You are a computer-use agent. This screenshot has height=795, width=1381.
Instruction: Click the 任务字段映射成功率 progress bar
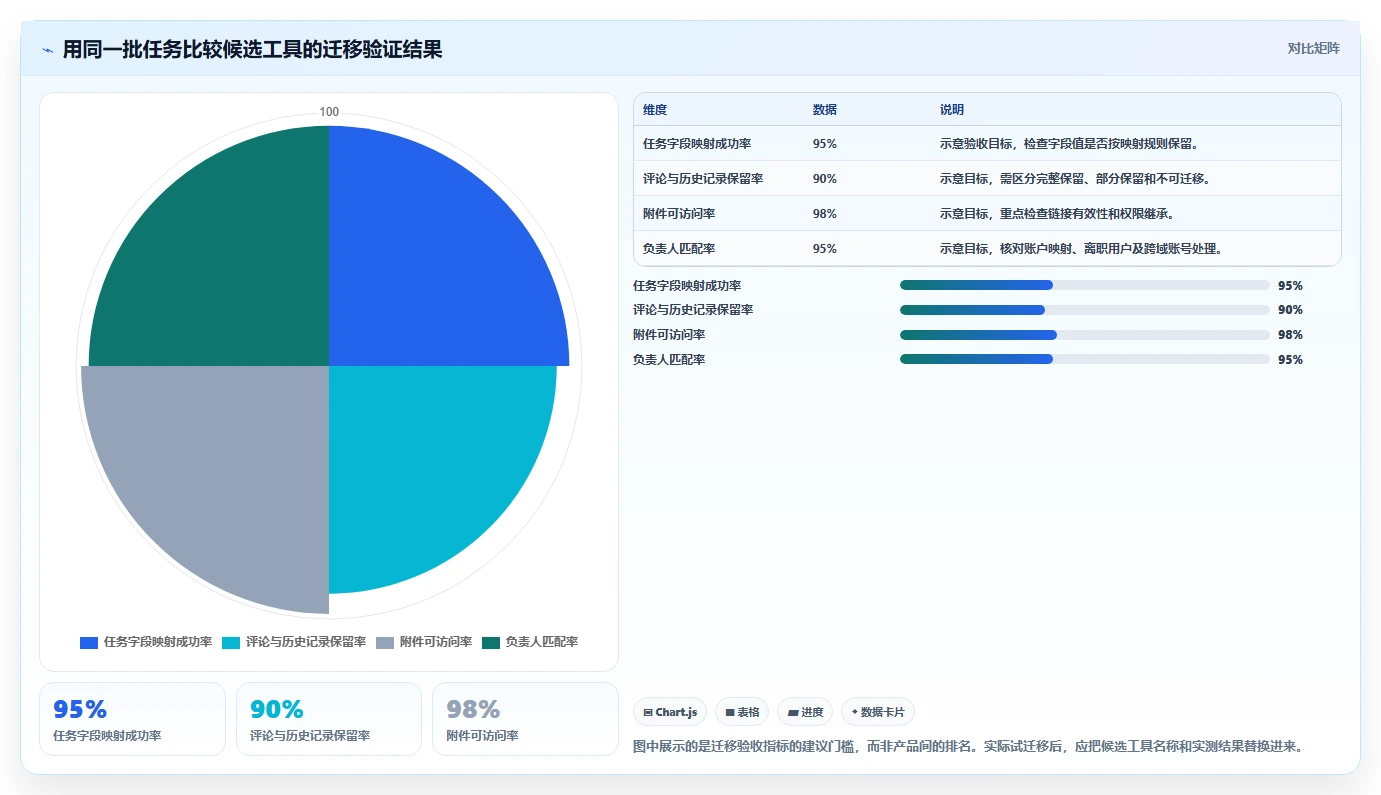click(1085, 285)
